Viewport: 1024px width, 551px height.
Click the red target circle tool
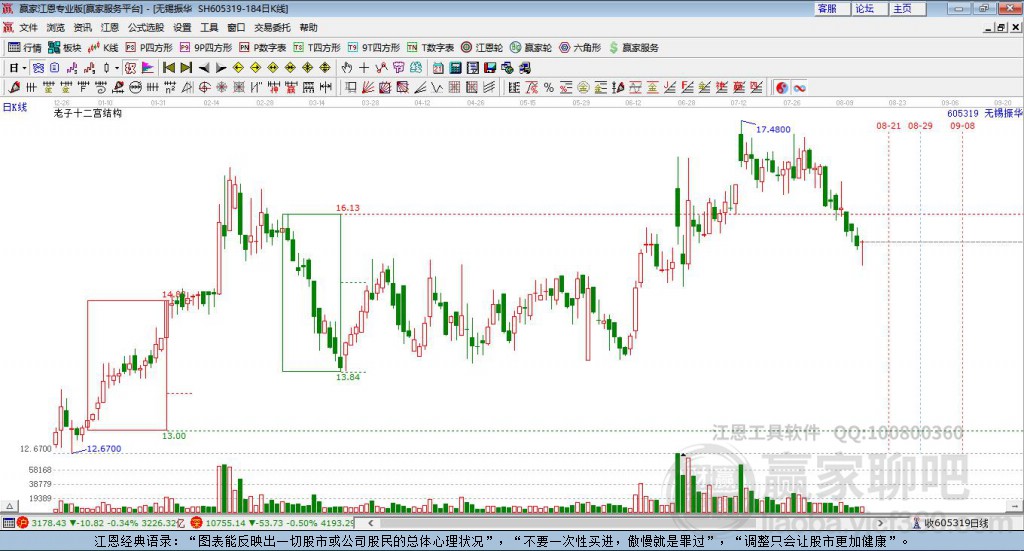204,87
